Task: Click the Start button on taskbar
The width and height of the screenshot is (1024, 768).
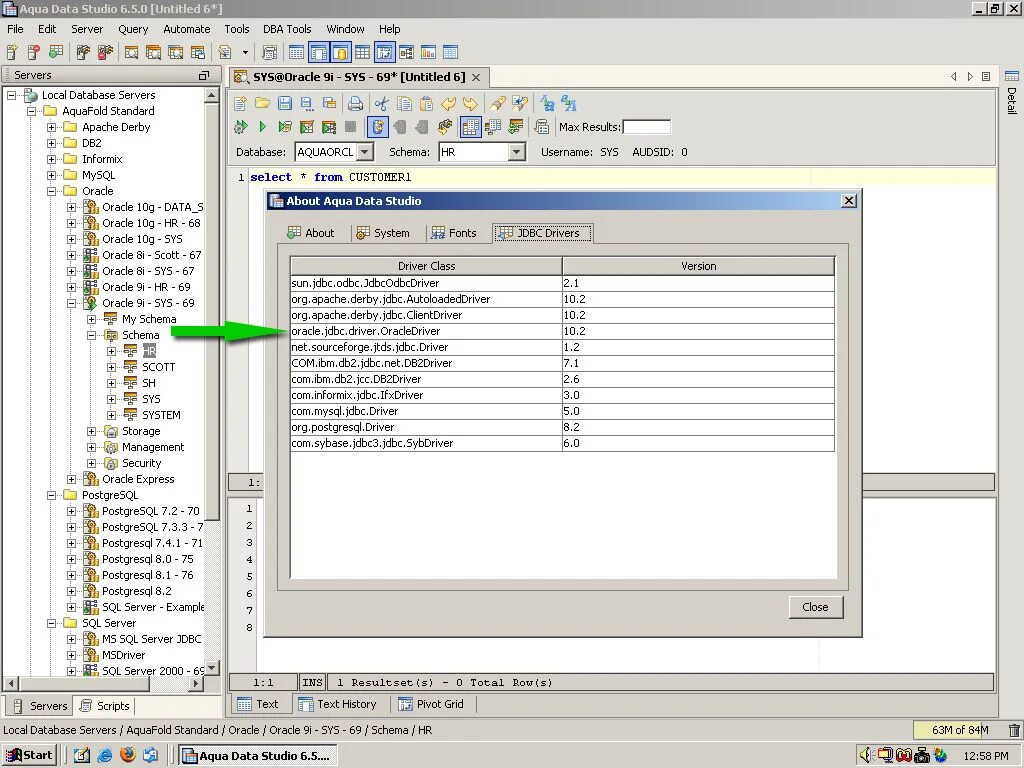Action: 29,755
